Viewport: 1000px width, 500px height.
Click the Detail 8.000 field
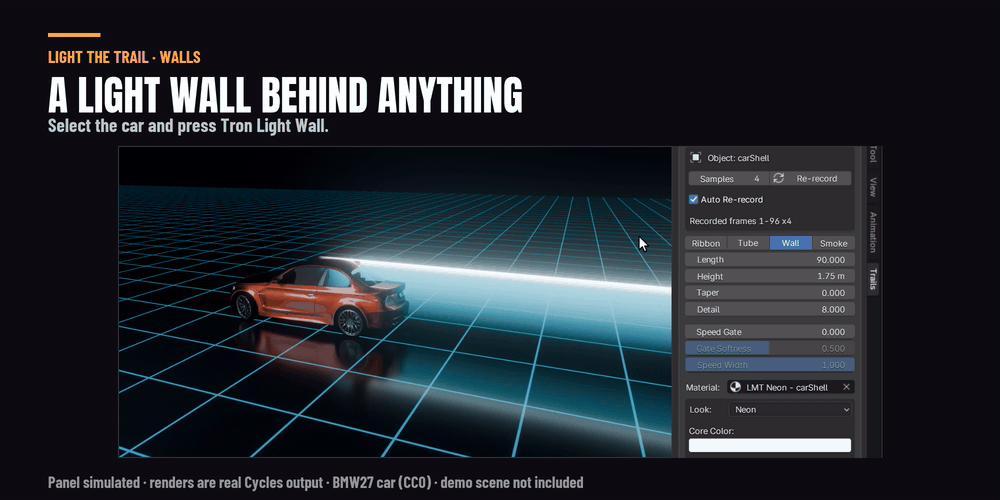pos(770,309)
